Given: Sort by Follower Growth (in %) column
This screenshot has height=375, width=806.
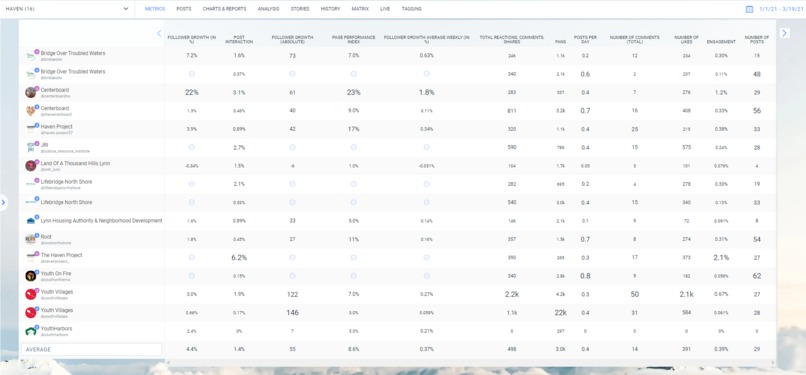Looking at the screenshot, I should pyautogui.click(x=191, y=39).
